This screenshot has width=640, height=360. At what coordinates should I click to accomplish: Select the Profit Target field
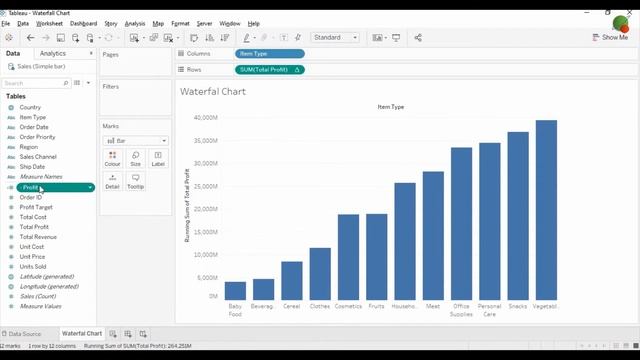pyautogui.click(x=36, y=207)
